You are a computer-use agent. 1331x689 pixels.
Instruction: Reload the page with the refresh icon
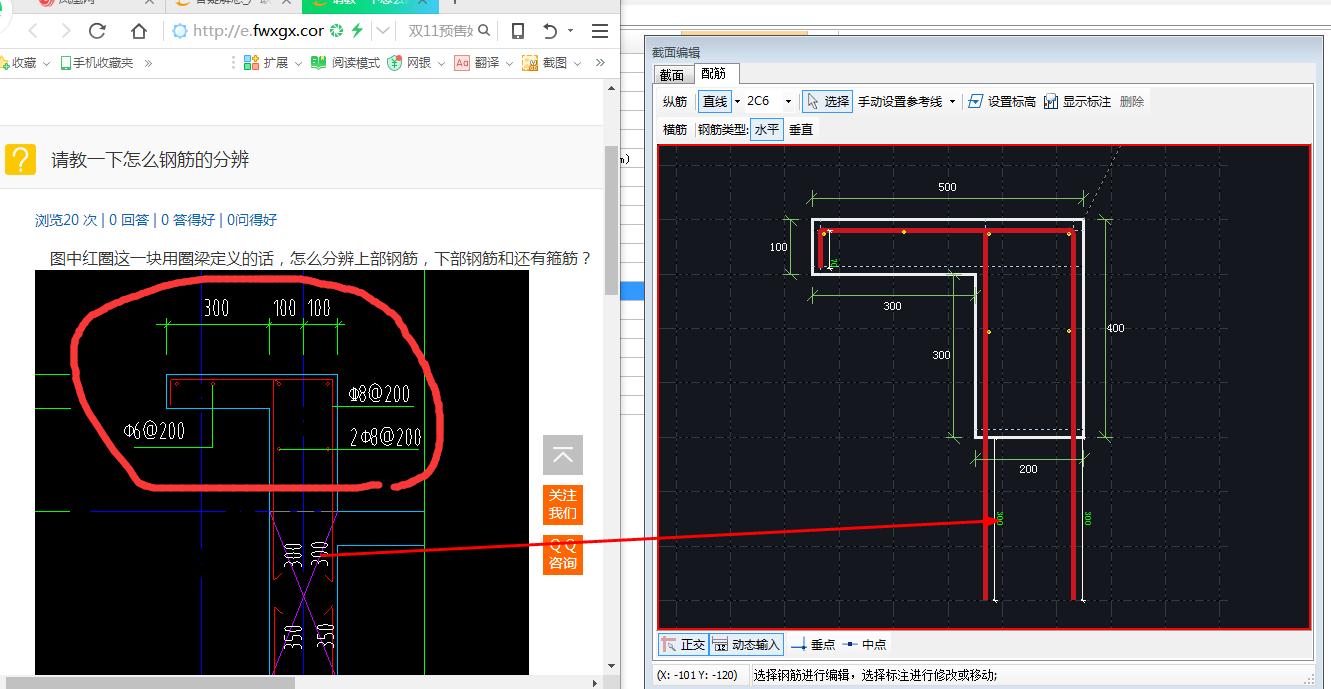click(x=97, y=31)
